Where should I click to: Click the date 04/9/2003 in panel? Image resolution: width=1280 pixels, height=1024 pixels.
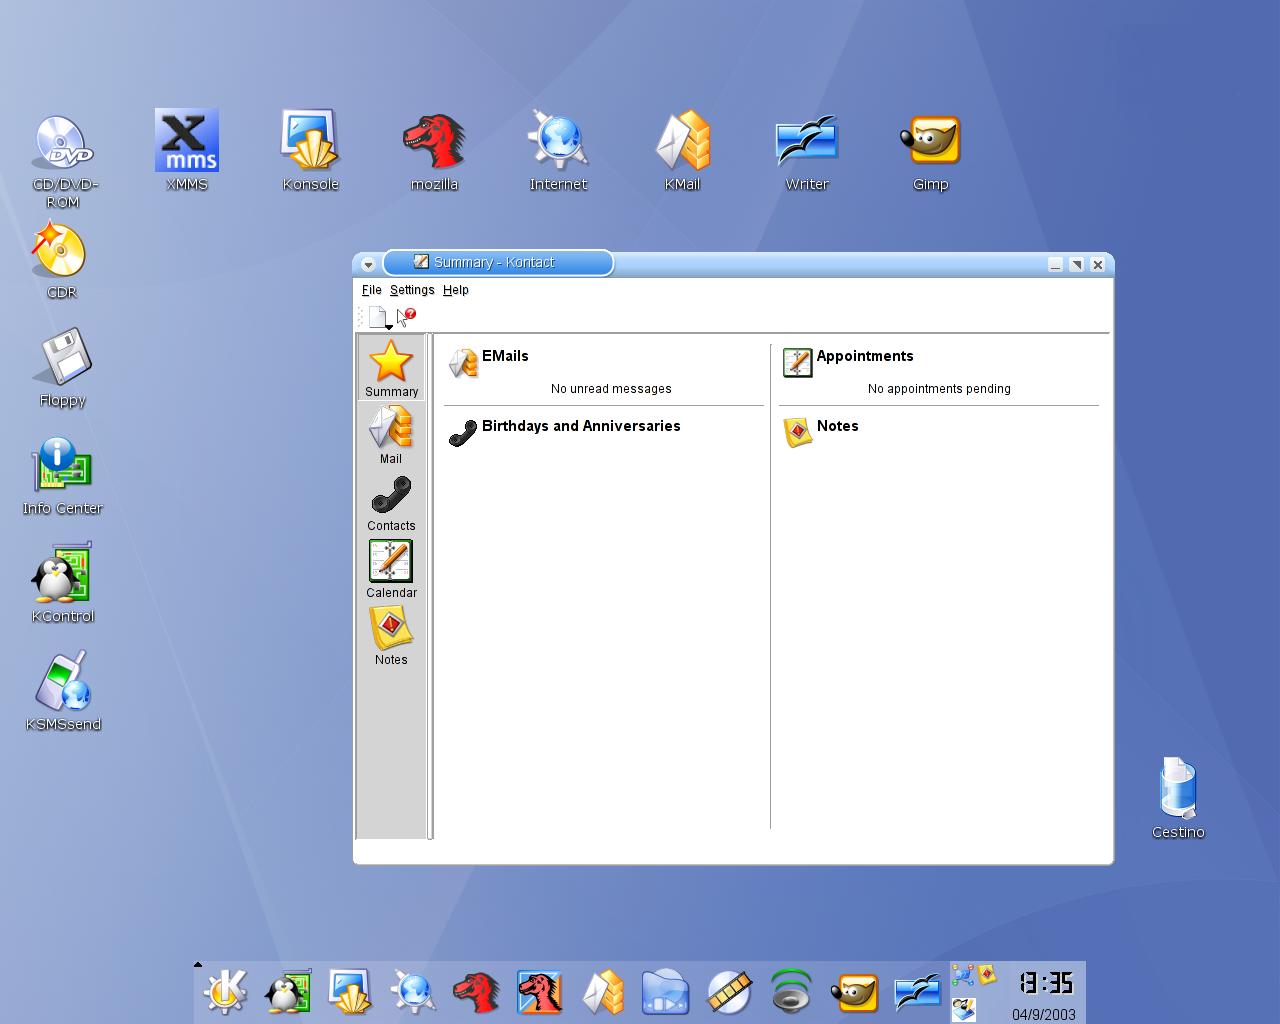click(x=1044, y=1014)
